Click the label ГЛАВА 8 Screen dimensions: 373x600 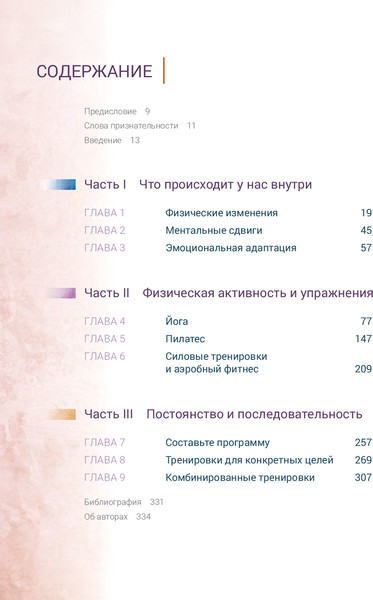pos(104,460)
